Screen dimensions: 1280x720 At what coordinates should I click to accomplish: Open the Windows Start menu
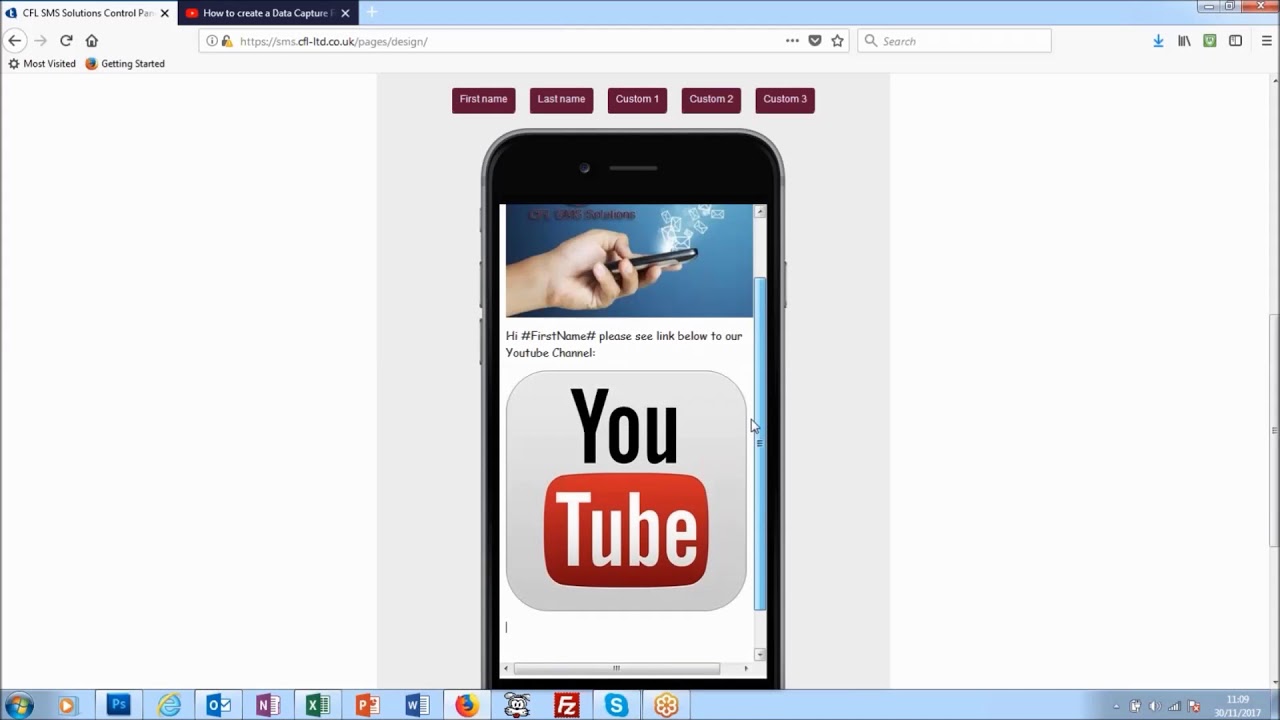[19, 705]
